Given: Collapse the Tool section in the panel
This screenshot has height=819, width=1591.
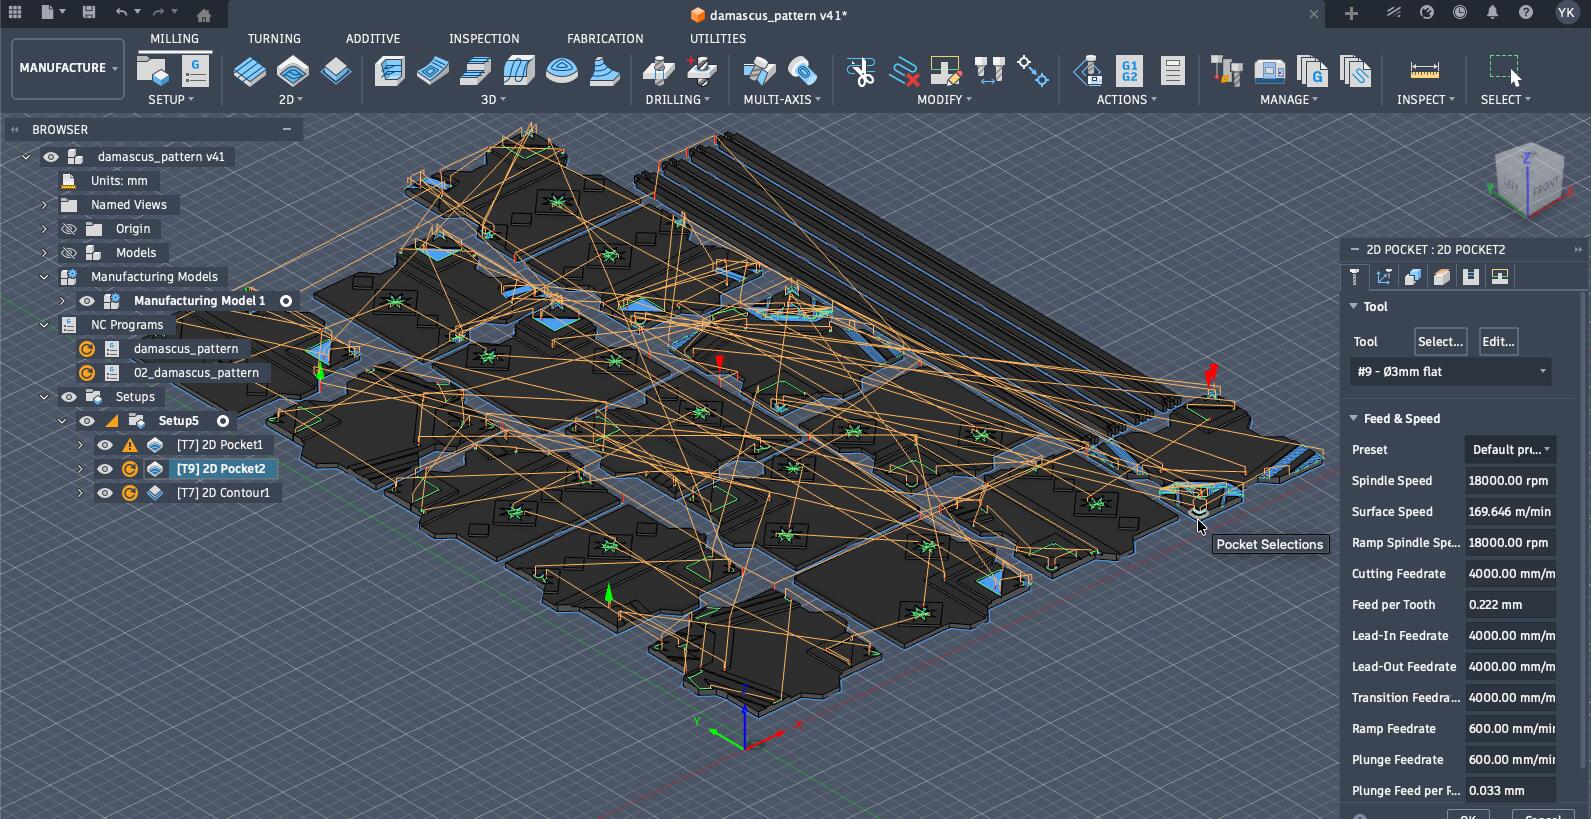Looking at the screenshot, I should tap(1353, 307).
